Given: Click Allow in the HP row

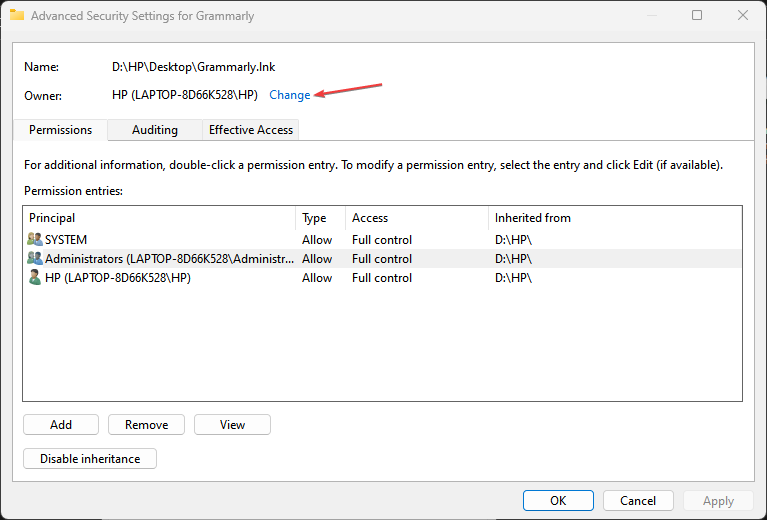Looking at the screenshot, I should tap(317, 278).
